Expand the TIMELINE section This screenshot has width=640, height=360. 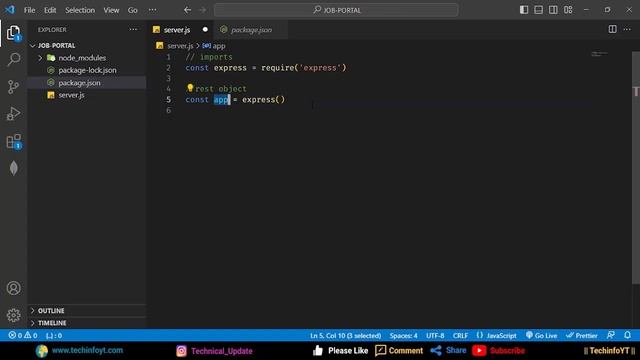87,323
